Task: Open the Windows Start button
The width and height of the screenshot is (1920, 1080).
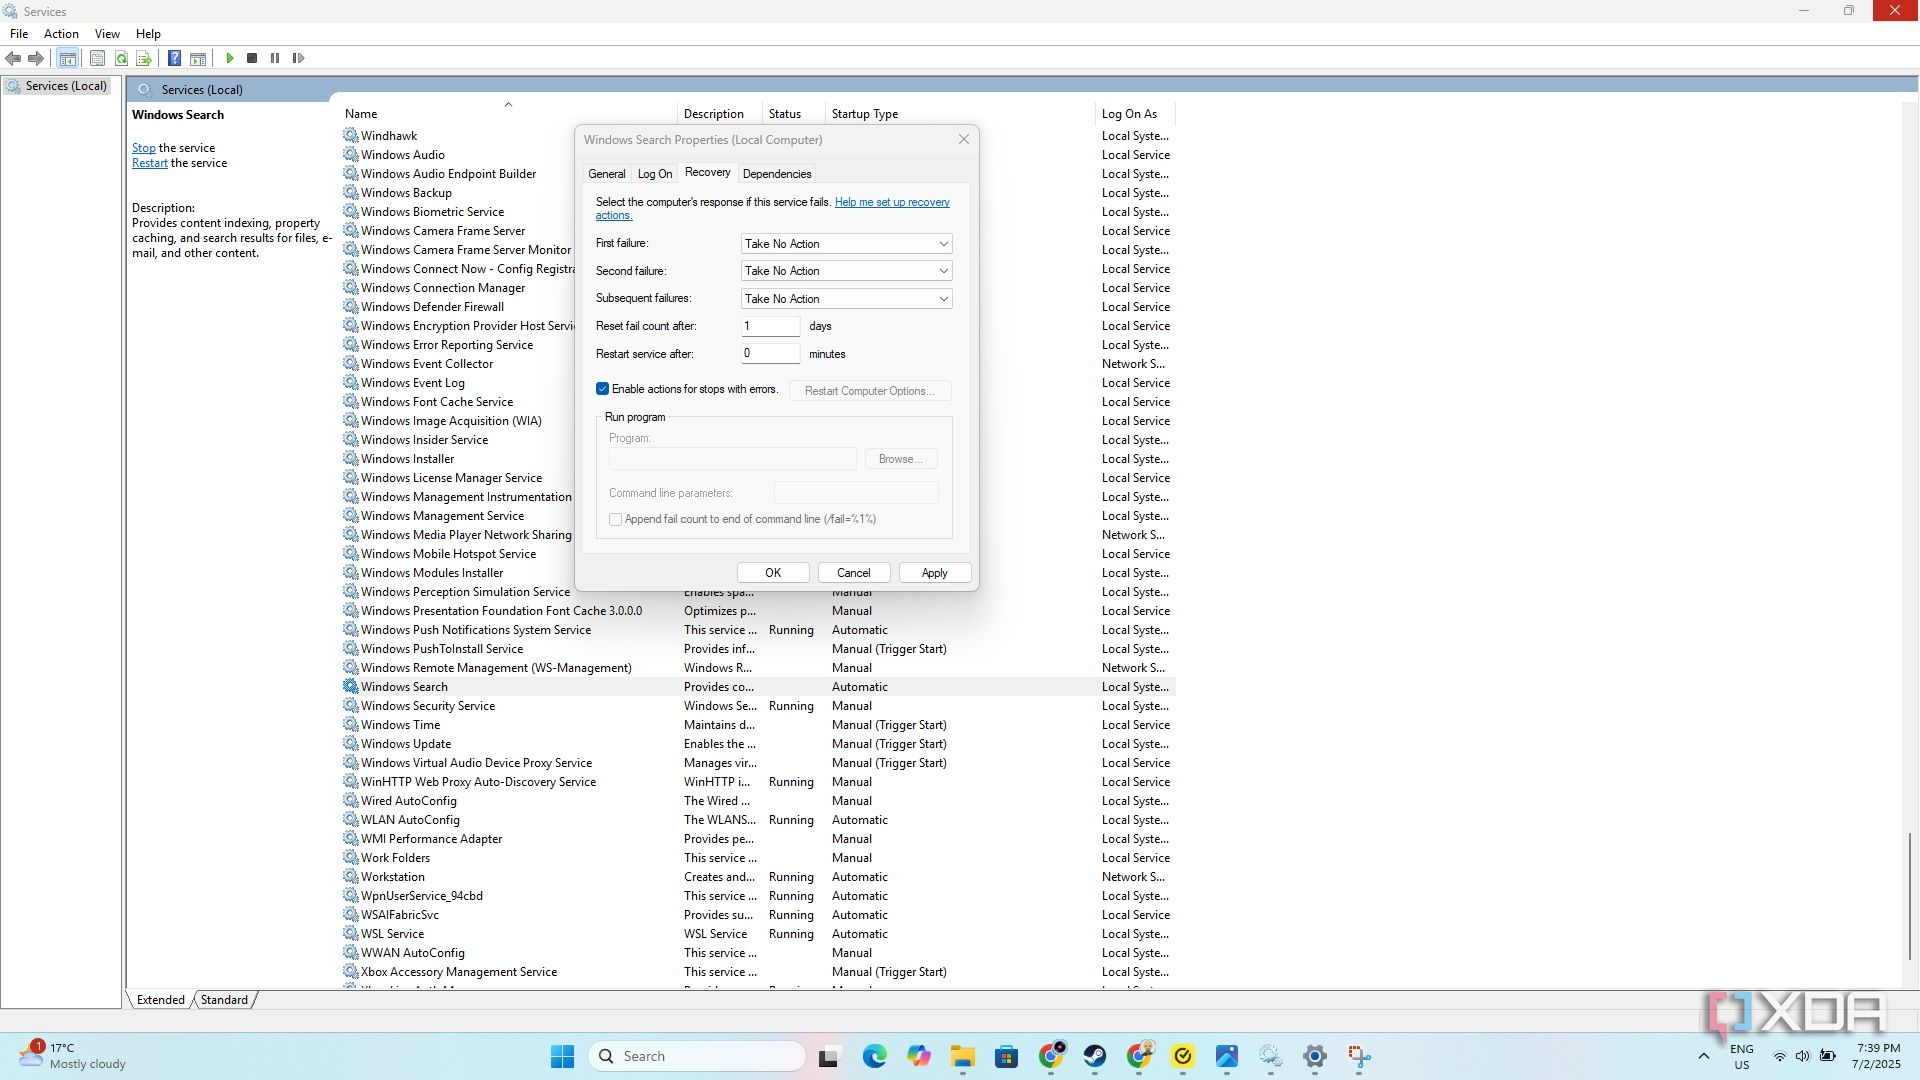Action: click(562, 1056)
